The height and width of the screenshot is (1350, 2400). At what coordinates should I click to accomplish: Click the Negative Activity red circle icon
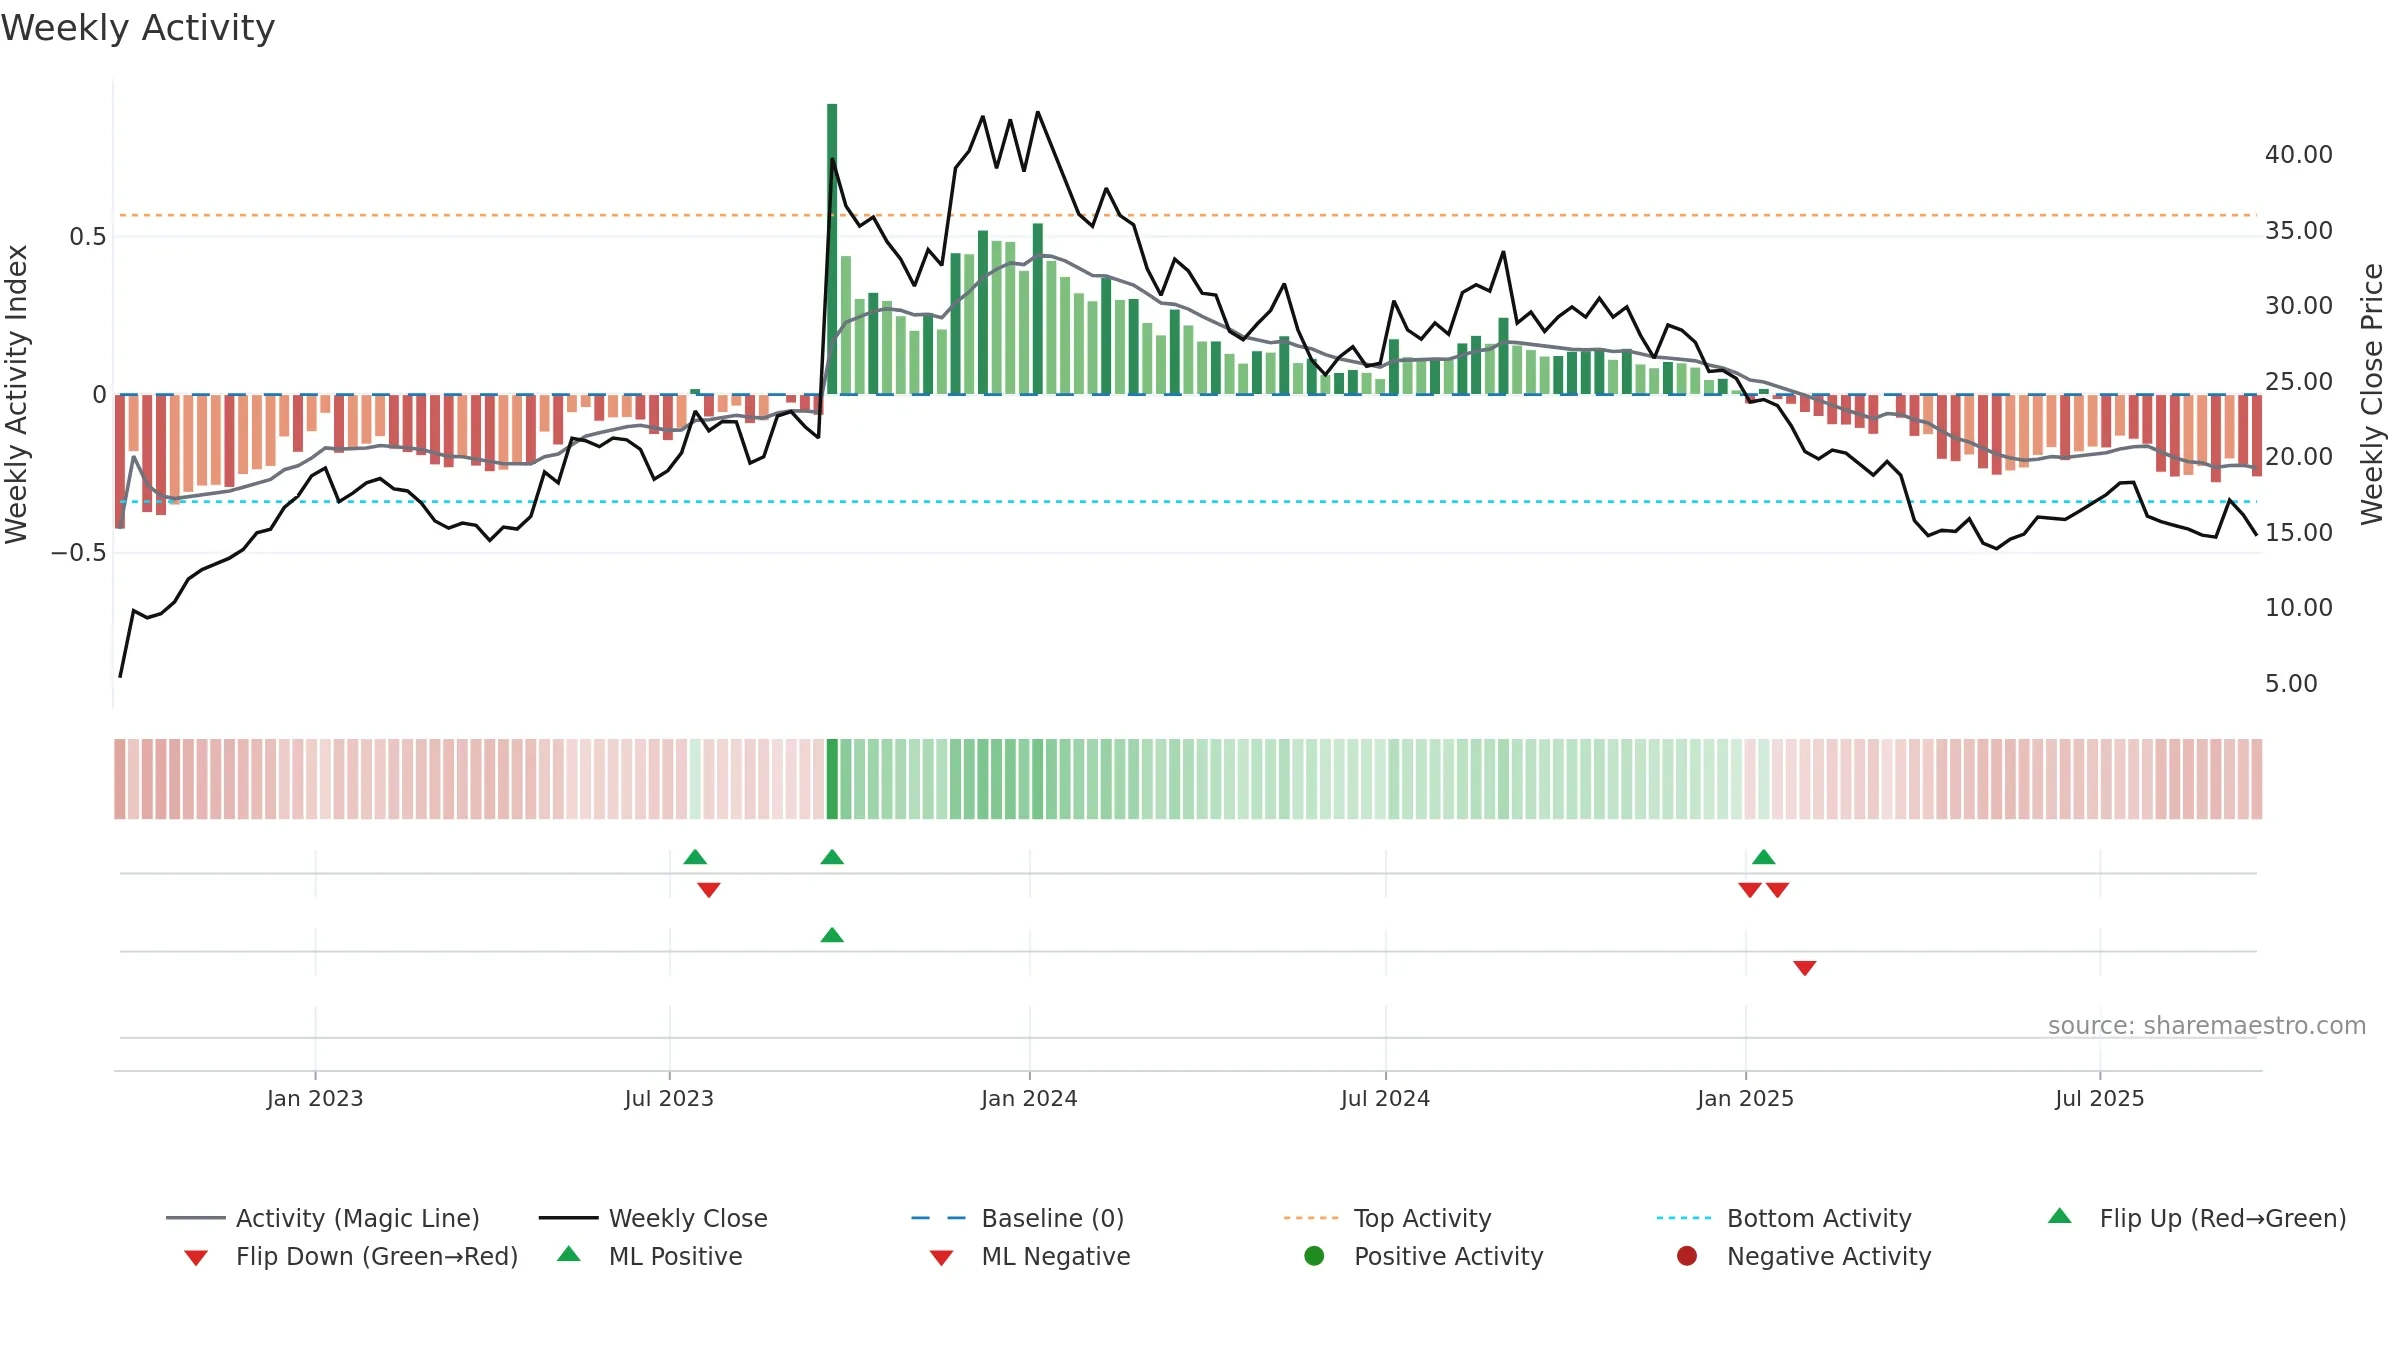pyautogui.click(x=1687, y=1256)
